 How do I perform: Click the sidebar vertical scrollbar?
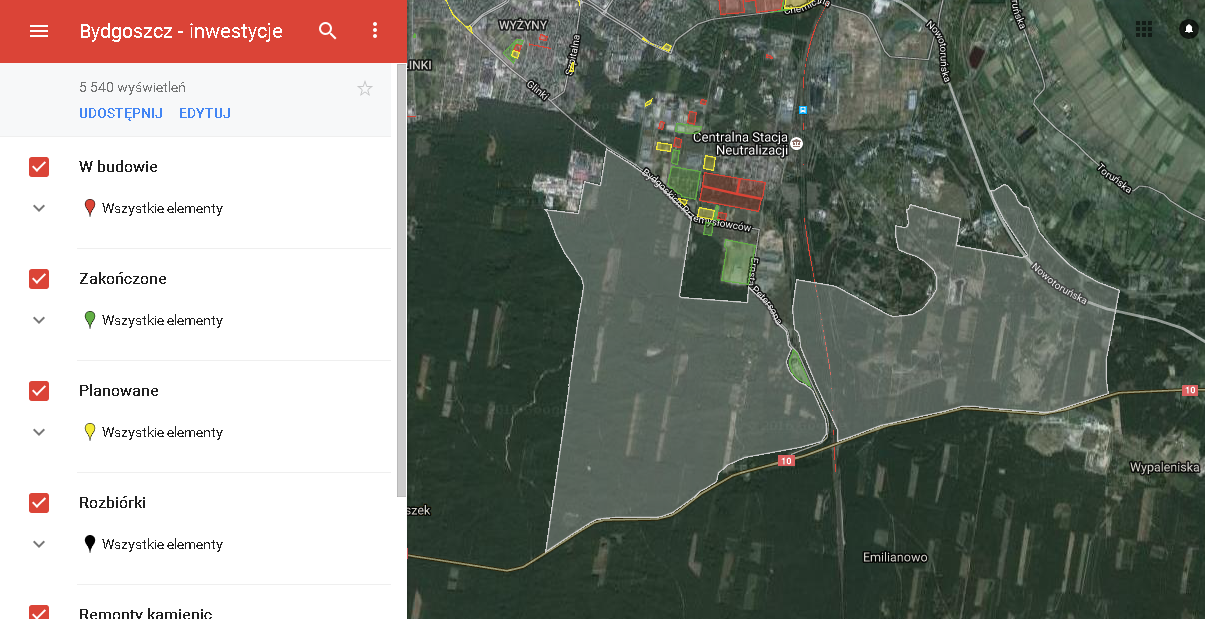pos(402,280)
